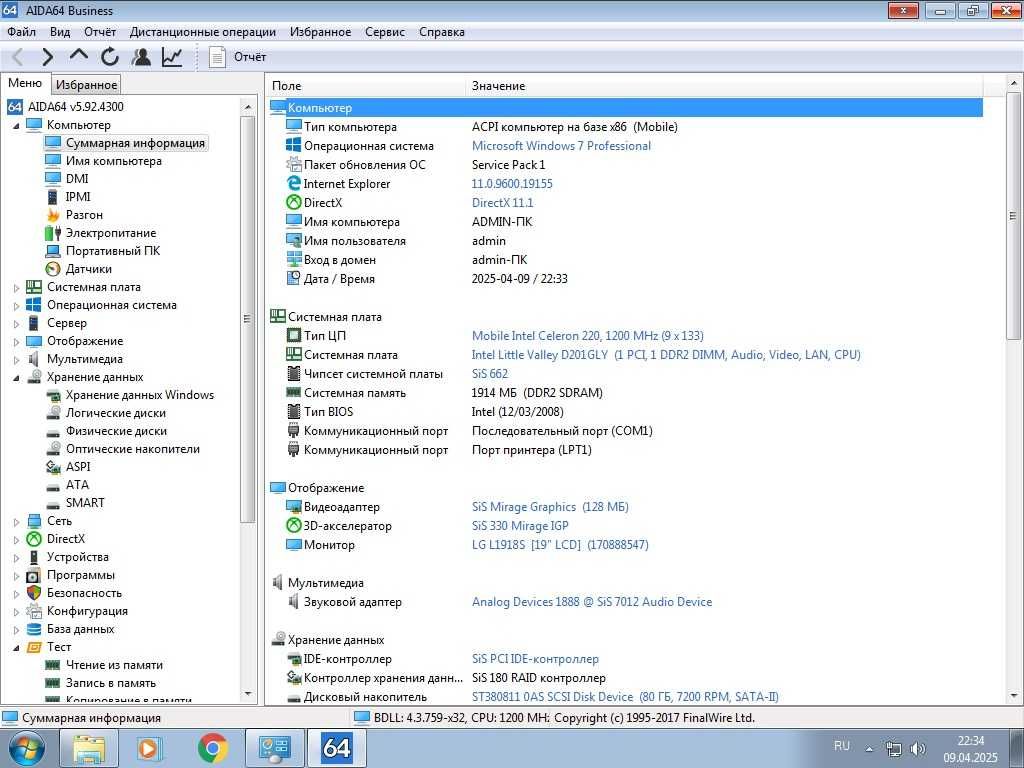The image size is (1024, 768).
Task: Open База данных icon
Action: click(x=34, y=629)
